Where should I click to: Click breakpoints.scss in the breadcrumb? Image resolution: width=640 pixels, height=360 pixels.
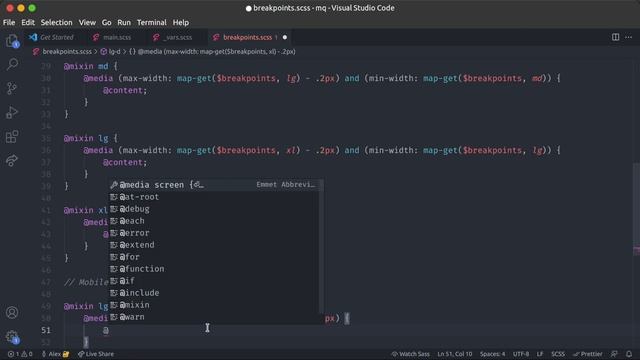point(67,51)
